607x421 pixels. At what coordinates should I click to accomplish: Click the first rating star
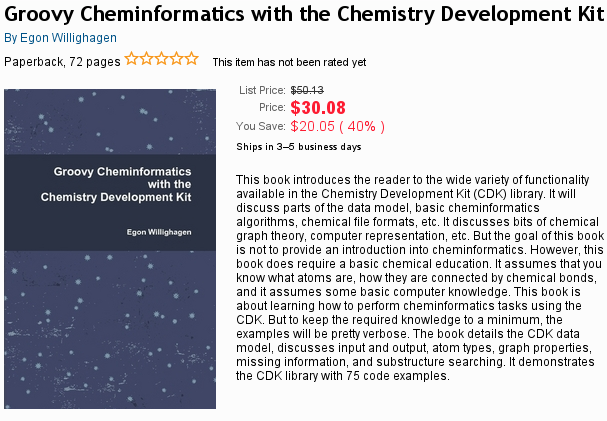(x=132, y=58)
